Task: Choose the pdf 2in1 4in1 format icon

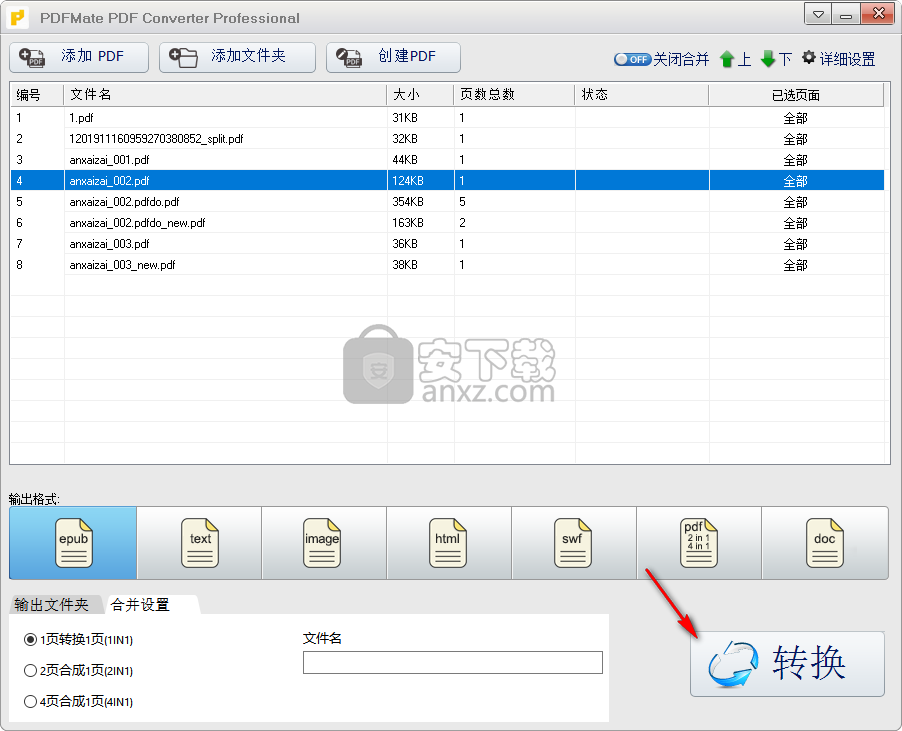Action: coord(697,543)
